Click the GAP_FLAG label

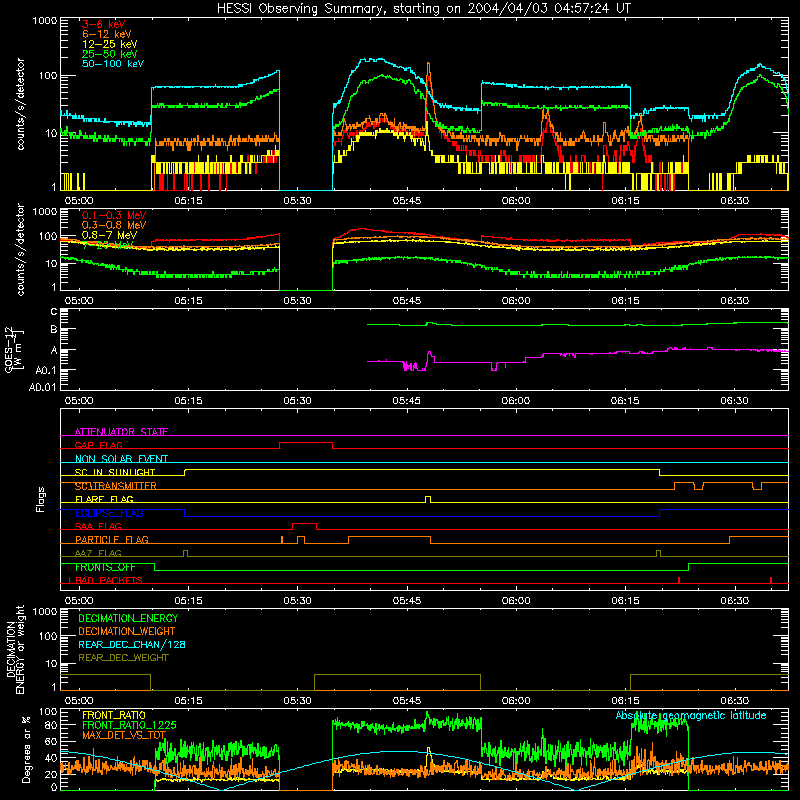98,445
